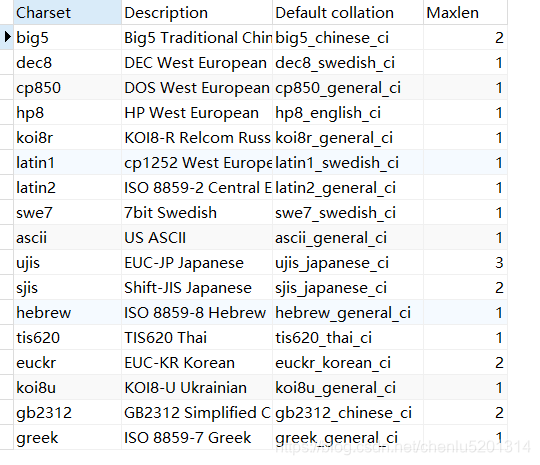Click the Big5 Traditional Chinese description cell
This screenshot has width=540, height=465.
(x=197, y=37)
